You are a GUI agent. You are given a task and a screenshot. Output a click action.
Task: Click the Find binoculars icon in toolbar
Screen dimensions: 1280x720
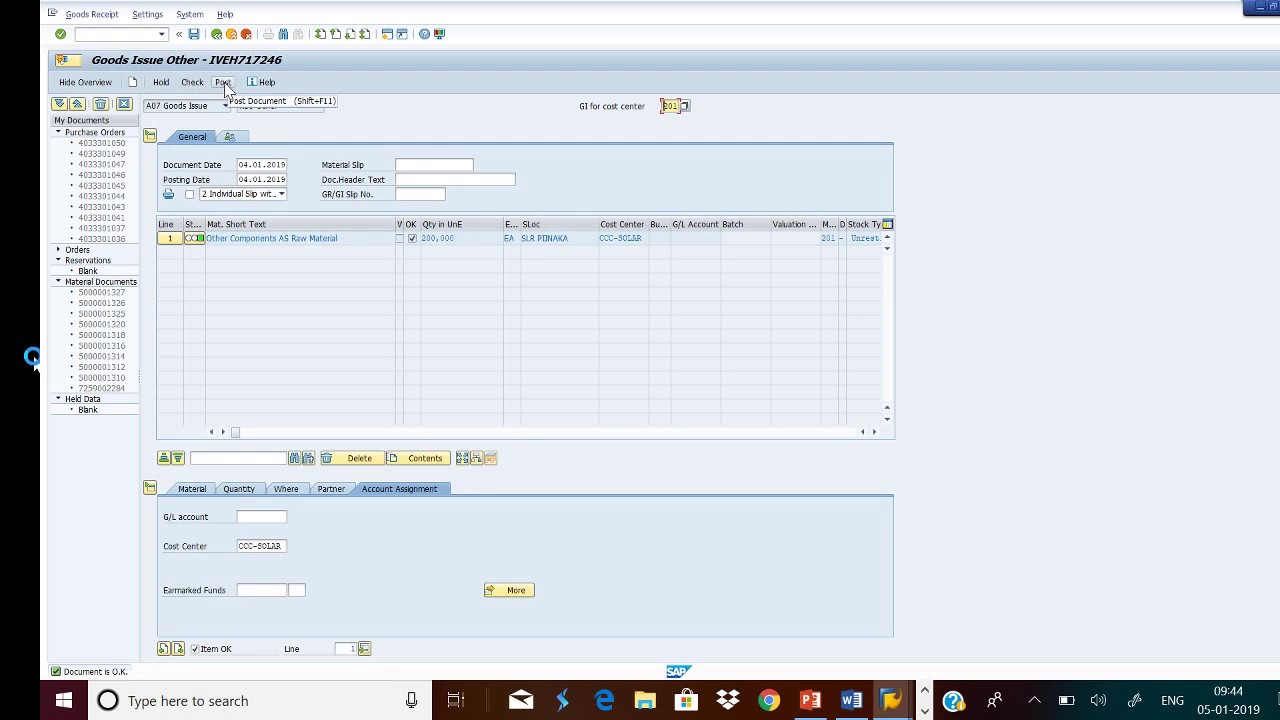pyautogui.click(x=283, y=34)
